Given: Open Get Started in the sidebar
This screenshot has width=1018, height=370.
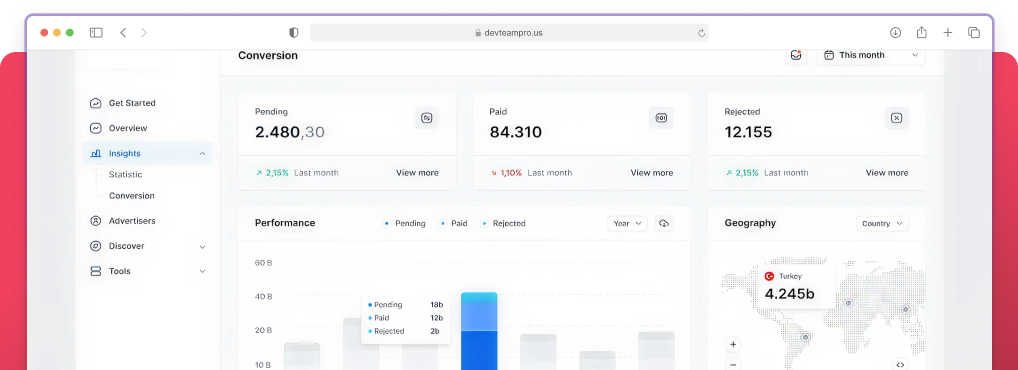Looking at the screenshot, I should click(x=132, y=103).
